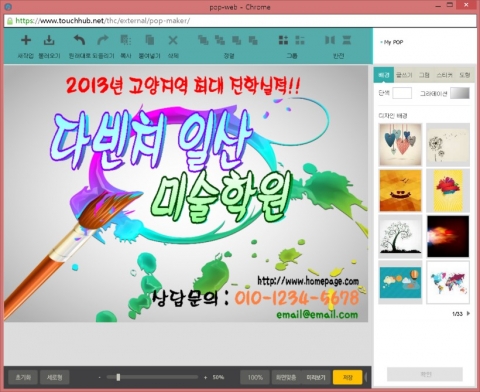Click the browser address bar URL
The height and width of the screenshot is (392, 480).
103,21
